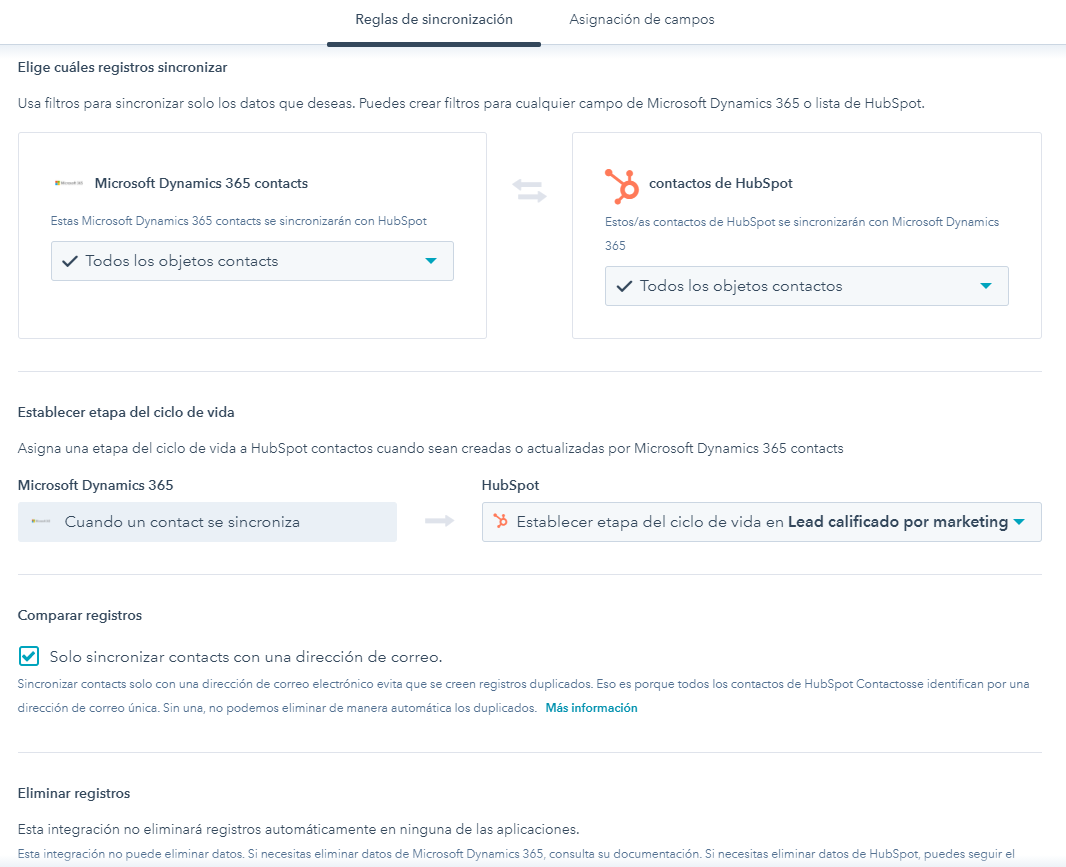Open the Más información link
1066x867 pixels.
coord(591,708)
